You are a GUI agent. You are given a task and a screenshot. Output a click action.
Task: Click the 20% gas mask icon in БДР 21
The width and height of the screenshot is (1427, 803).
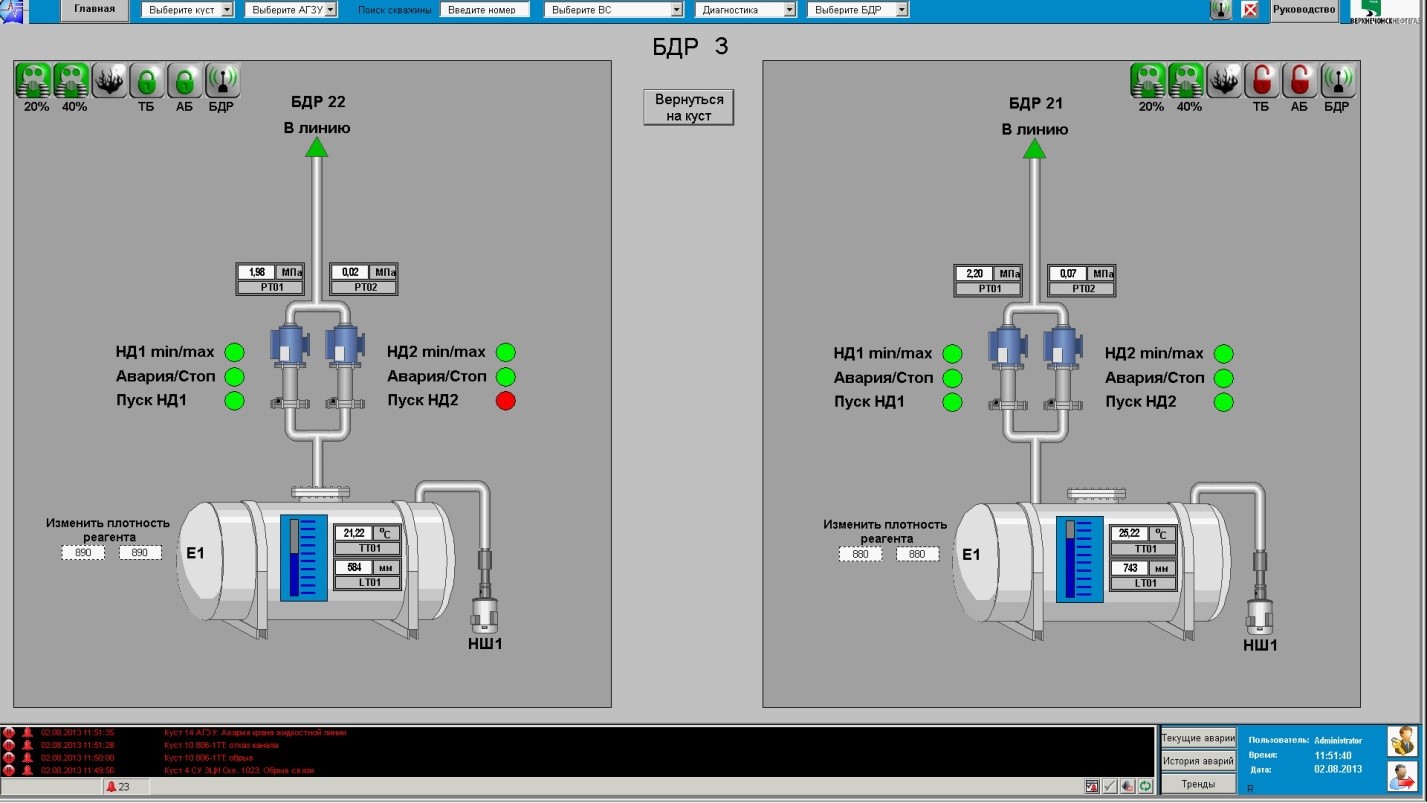coord(1150,80)
